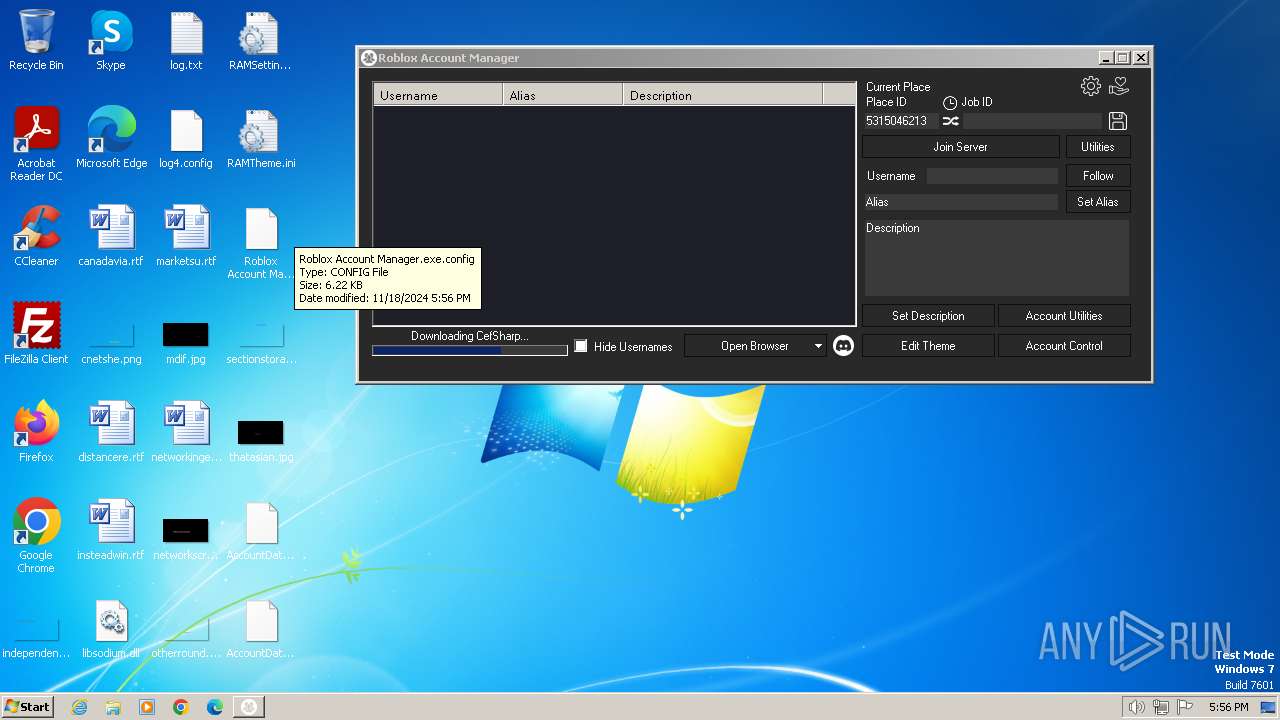Click the Description text area

[996, 257]
